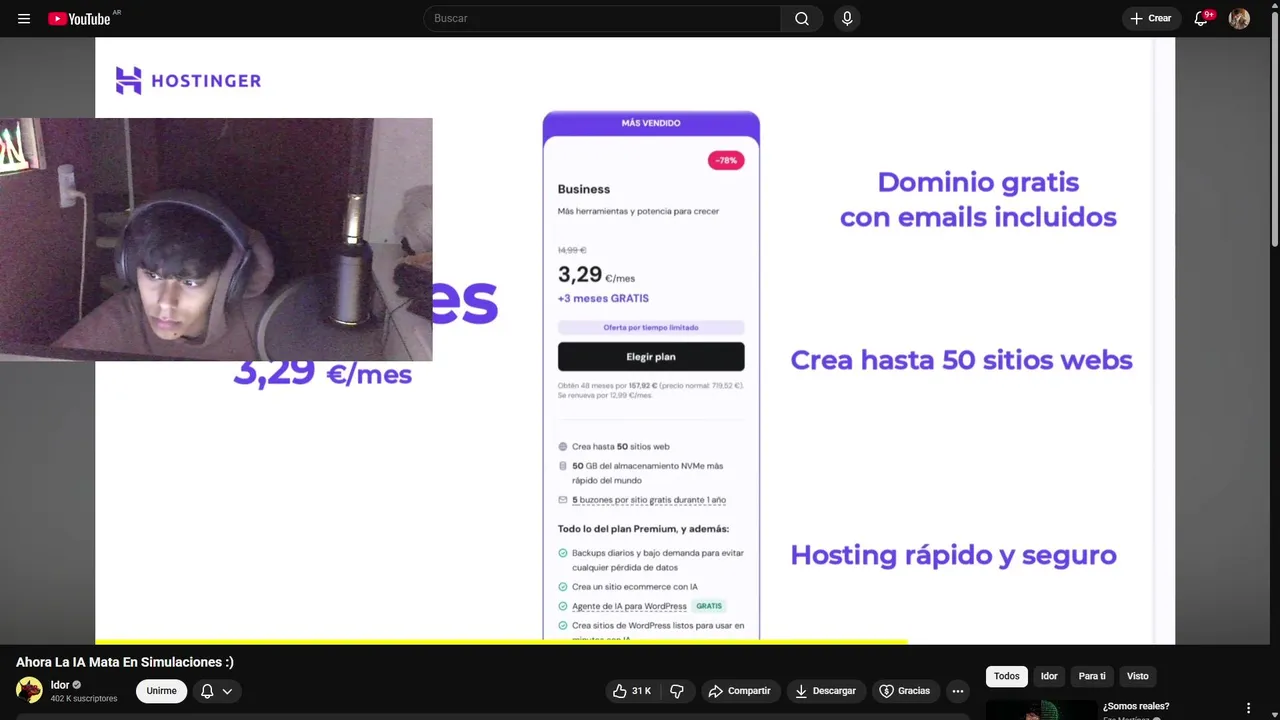
Task: Click the Gracias super thanks button
Action: click(x=904, y=691)
